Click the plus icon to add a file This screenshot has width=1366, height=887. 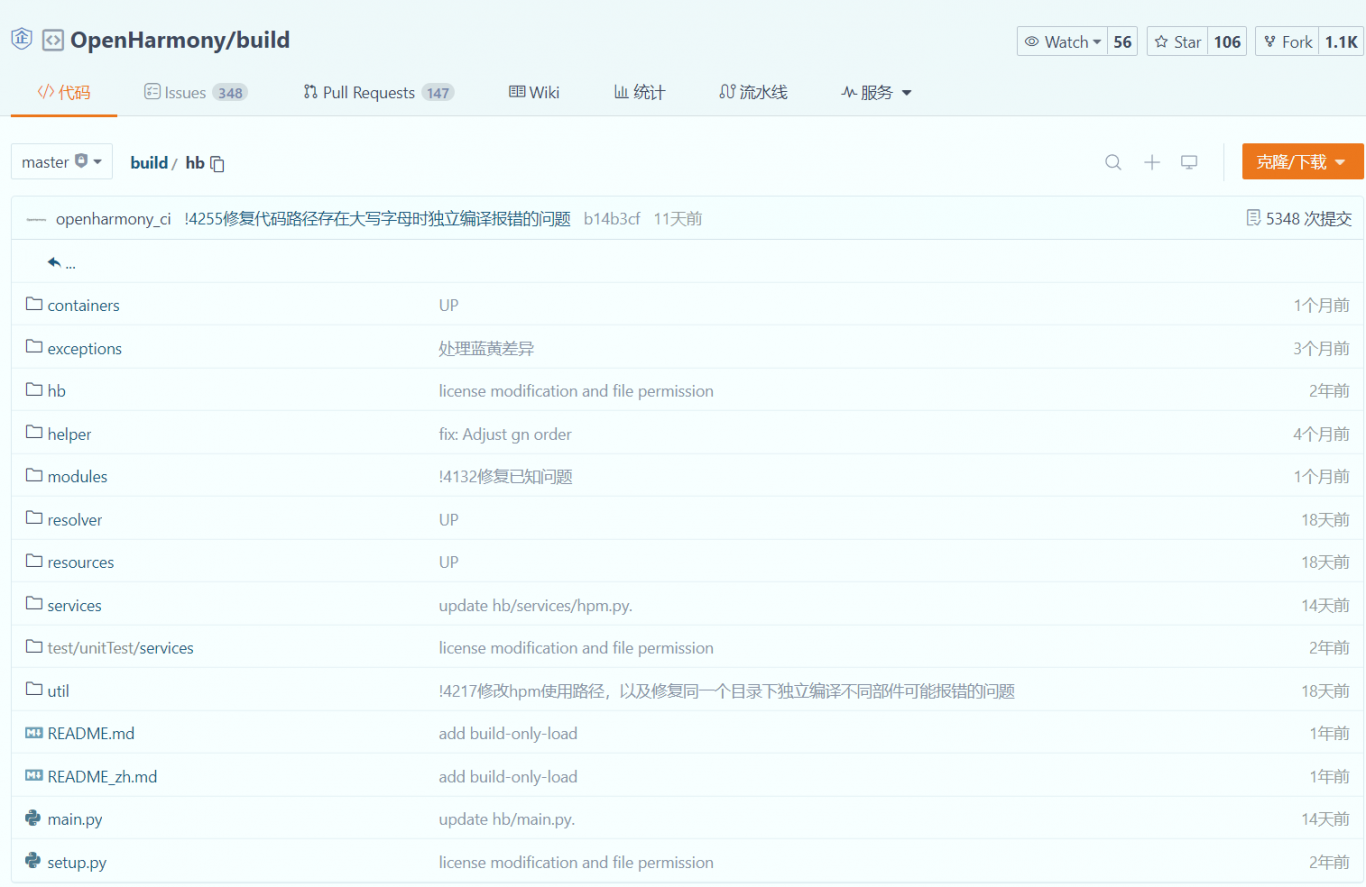(x=1152, y=162)
